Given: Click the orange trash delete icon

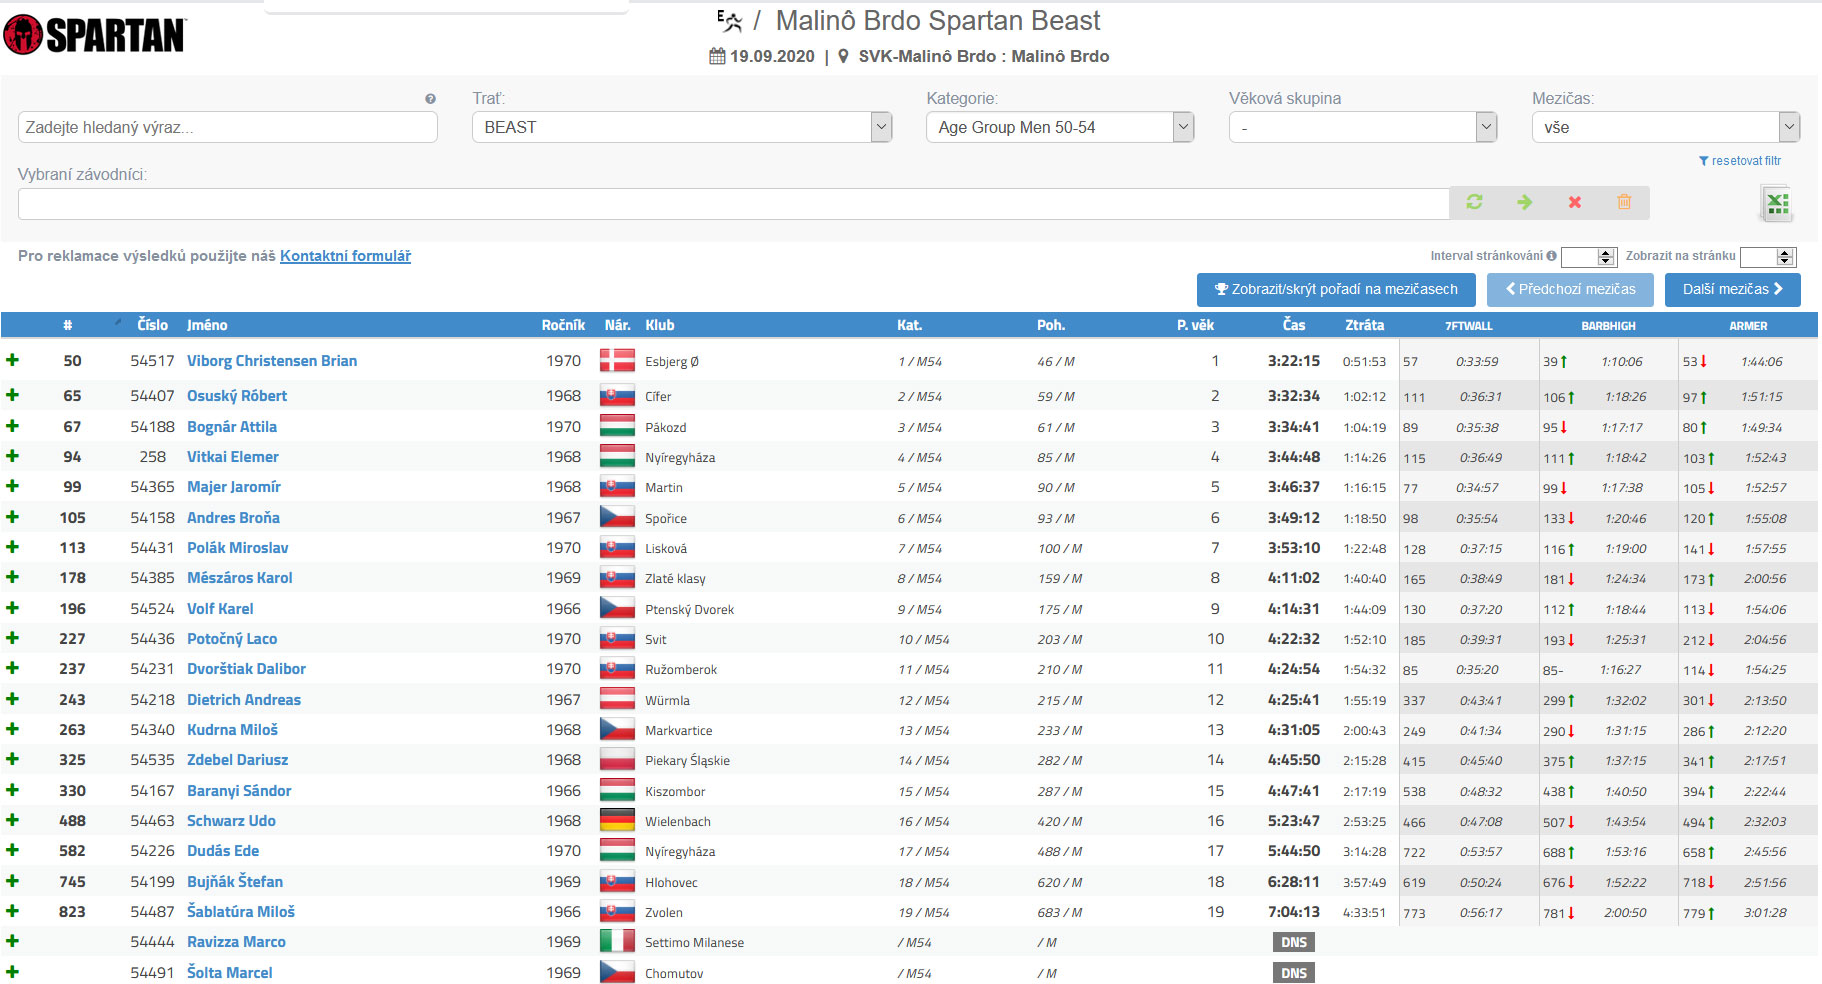Looking at the screenshot, I should (1624, 202).
